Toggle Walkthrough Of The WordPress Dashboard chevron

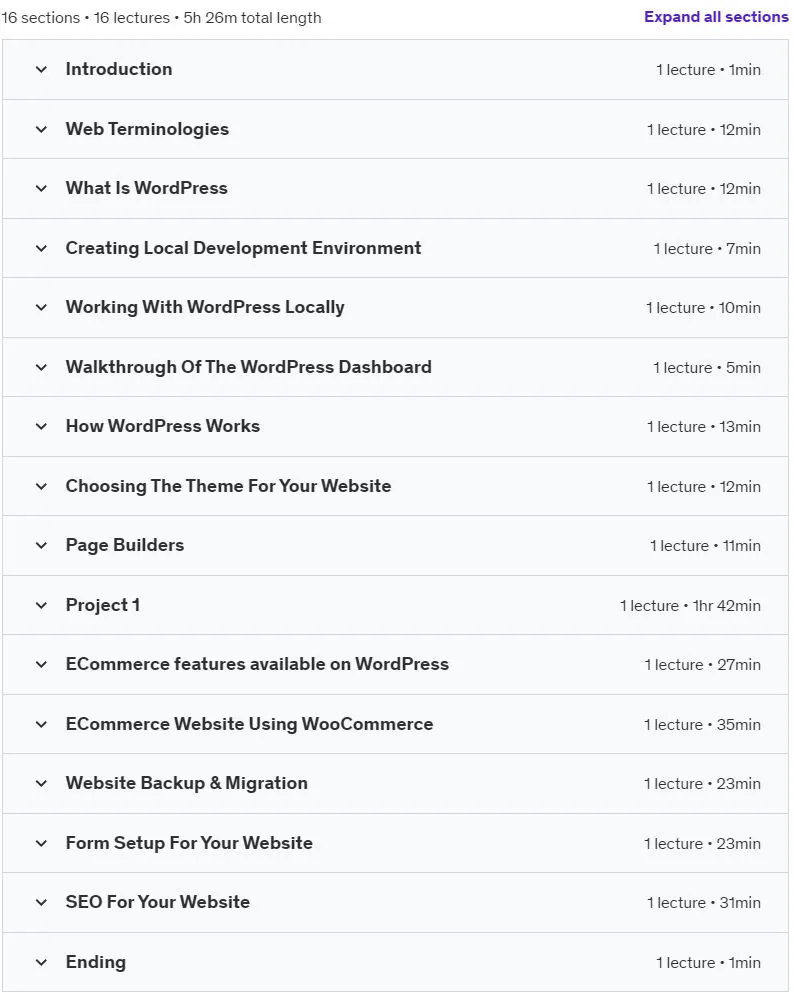(41, 367)
